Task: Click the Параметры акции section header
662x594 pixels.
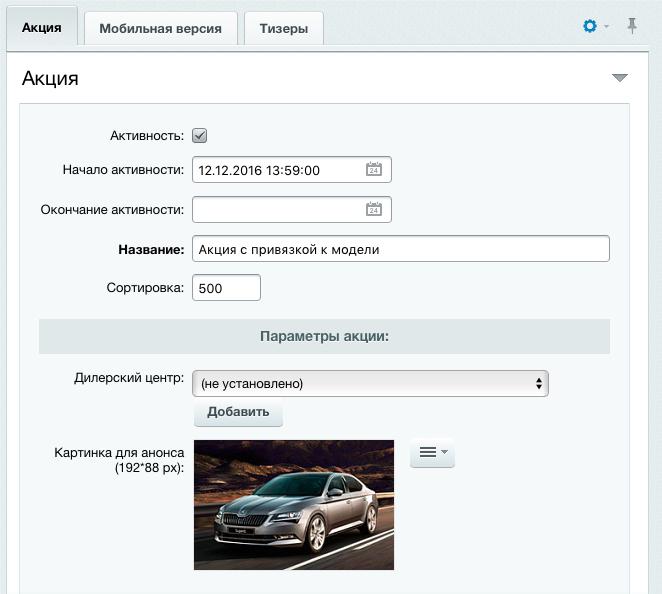Action: coord(324,336)
